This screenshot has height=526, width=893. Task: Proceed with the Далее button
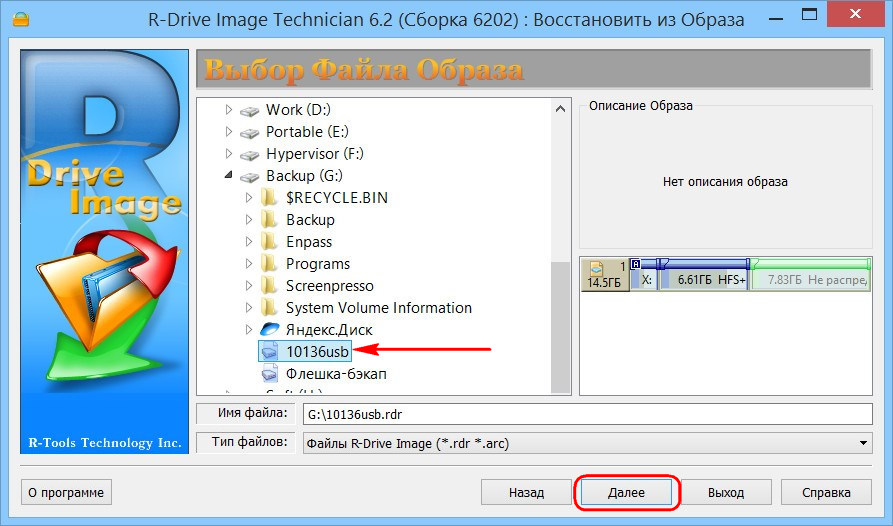(626, 492)
